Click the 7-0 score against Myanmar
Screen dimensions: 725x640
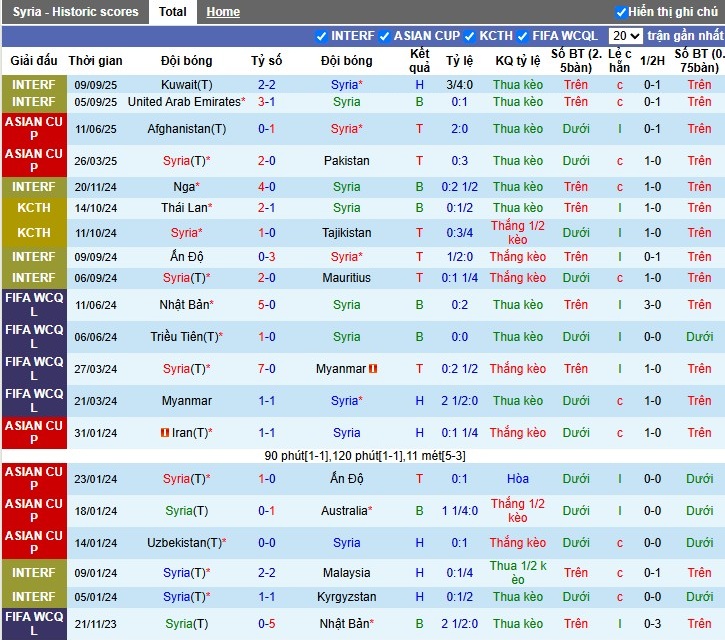point(266,369)
